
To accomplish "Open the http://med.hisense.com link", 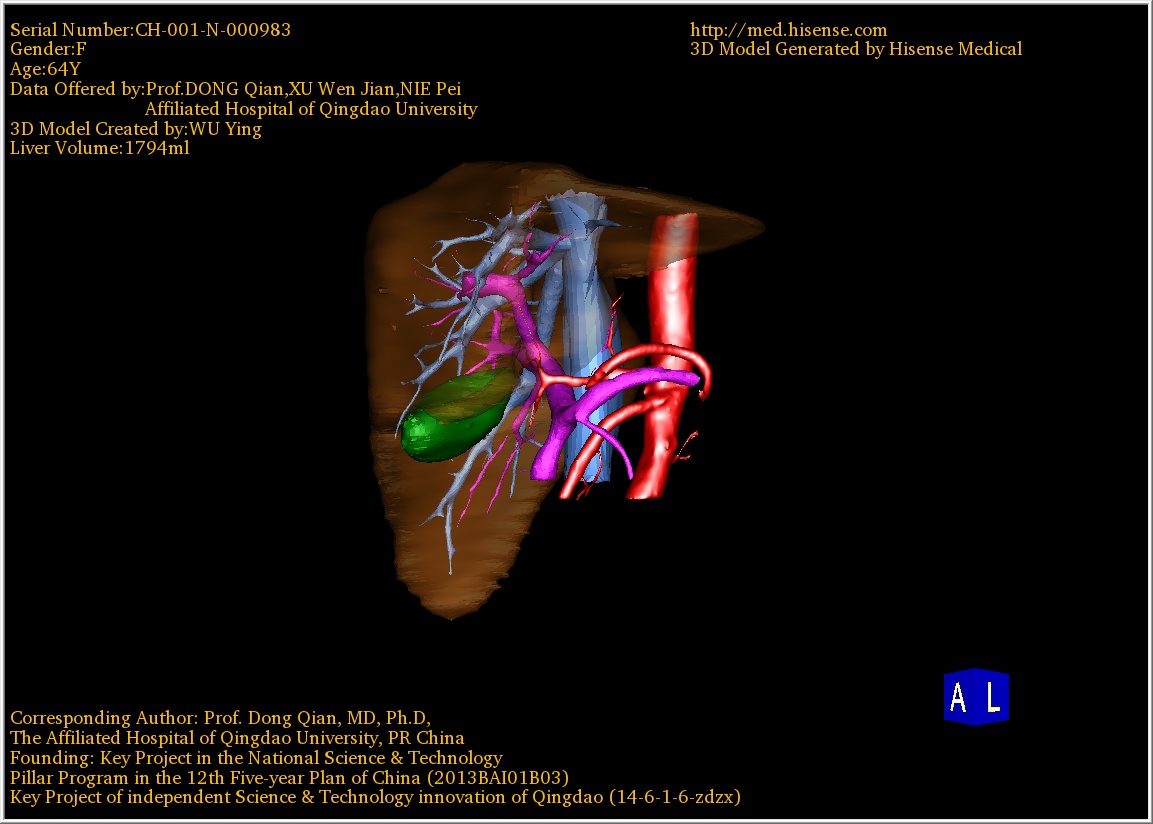I will click(x=788, y=29).
